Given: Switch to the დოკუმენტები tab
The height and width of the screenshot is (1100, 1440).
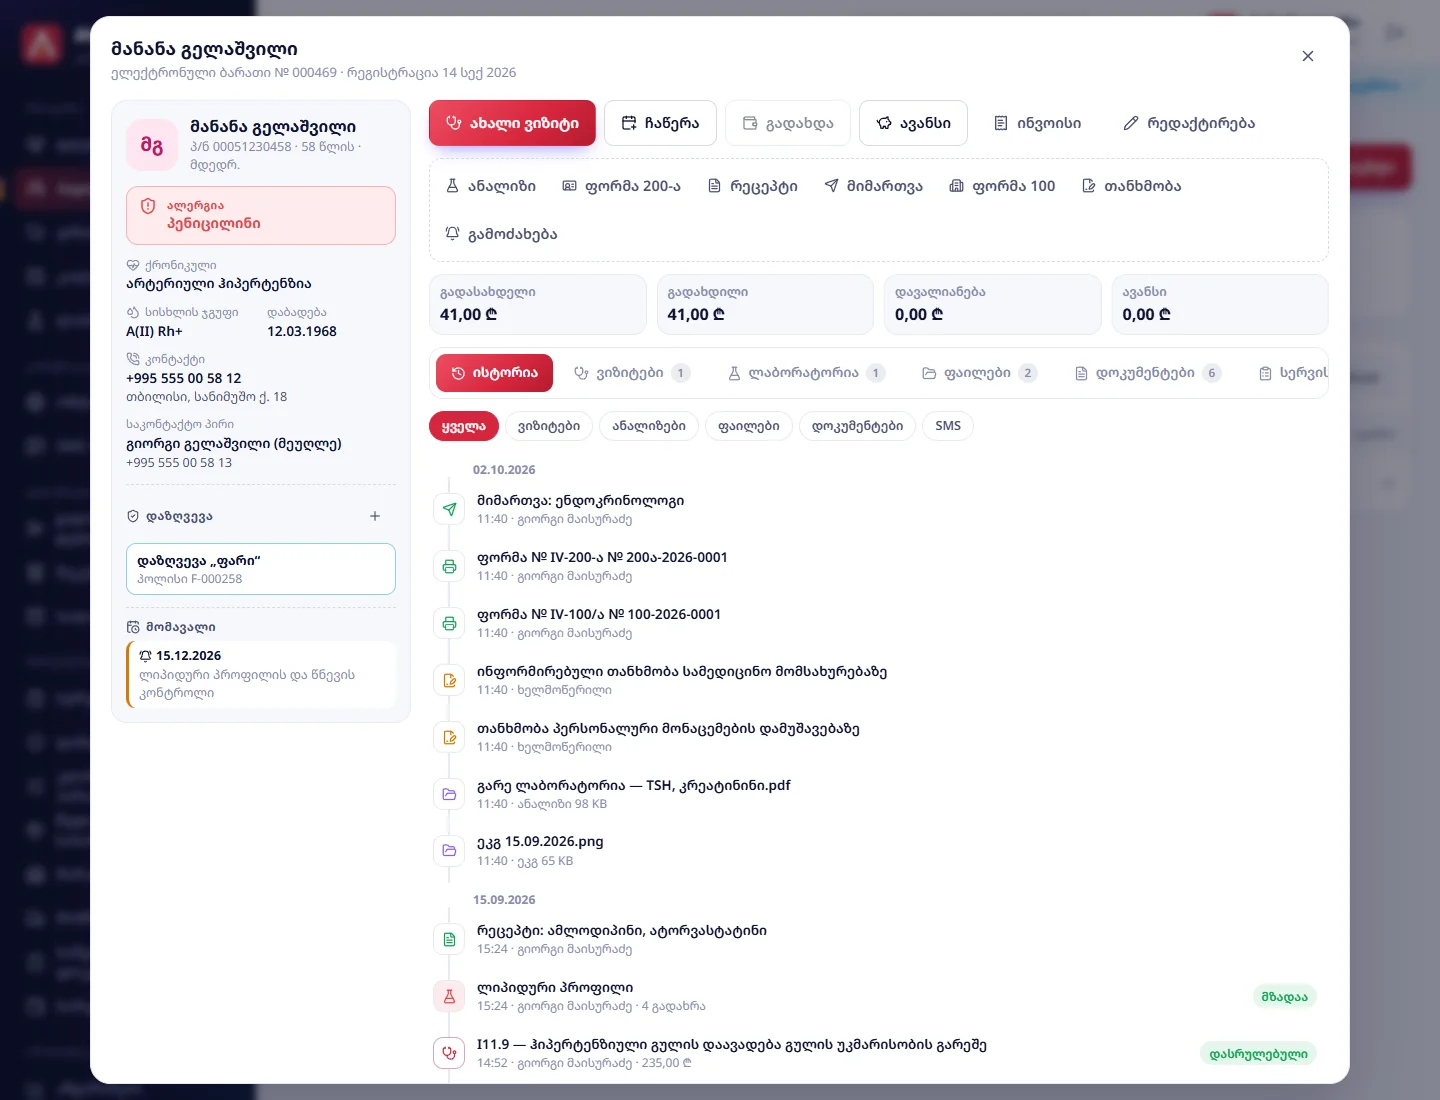Looking at the screenshot, I should click(1147, 373).
